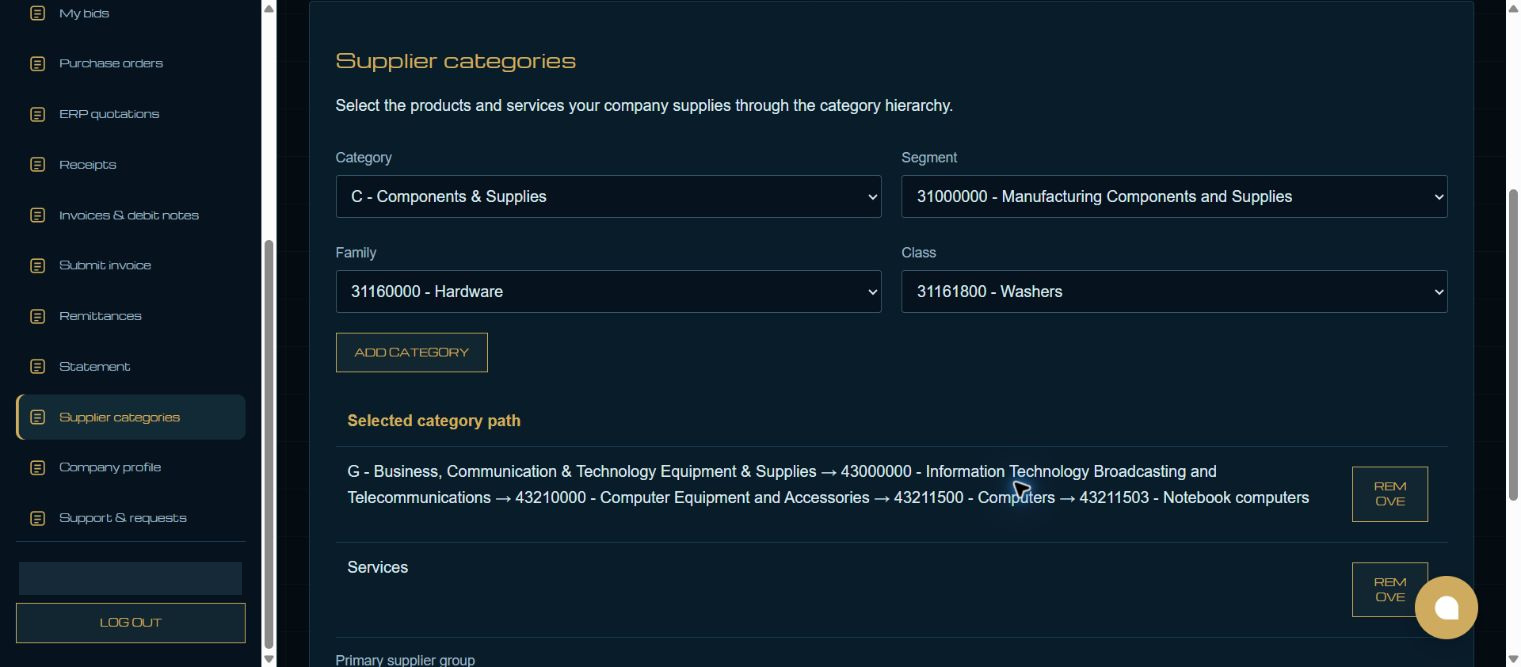Viewport: 1521px width, 667px height.
Task: Open ERP quotations page
Action: pyautogui.click(x=130, y=114)
